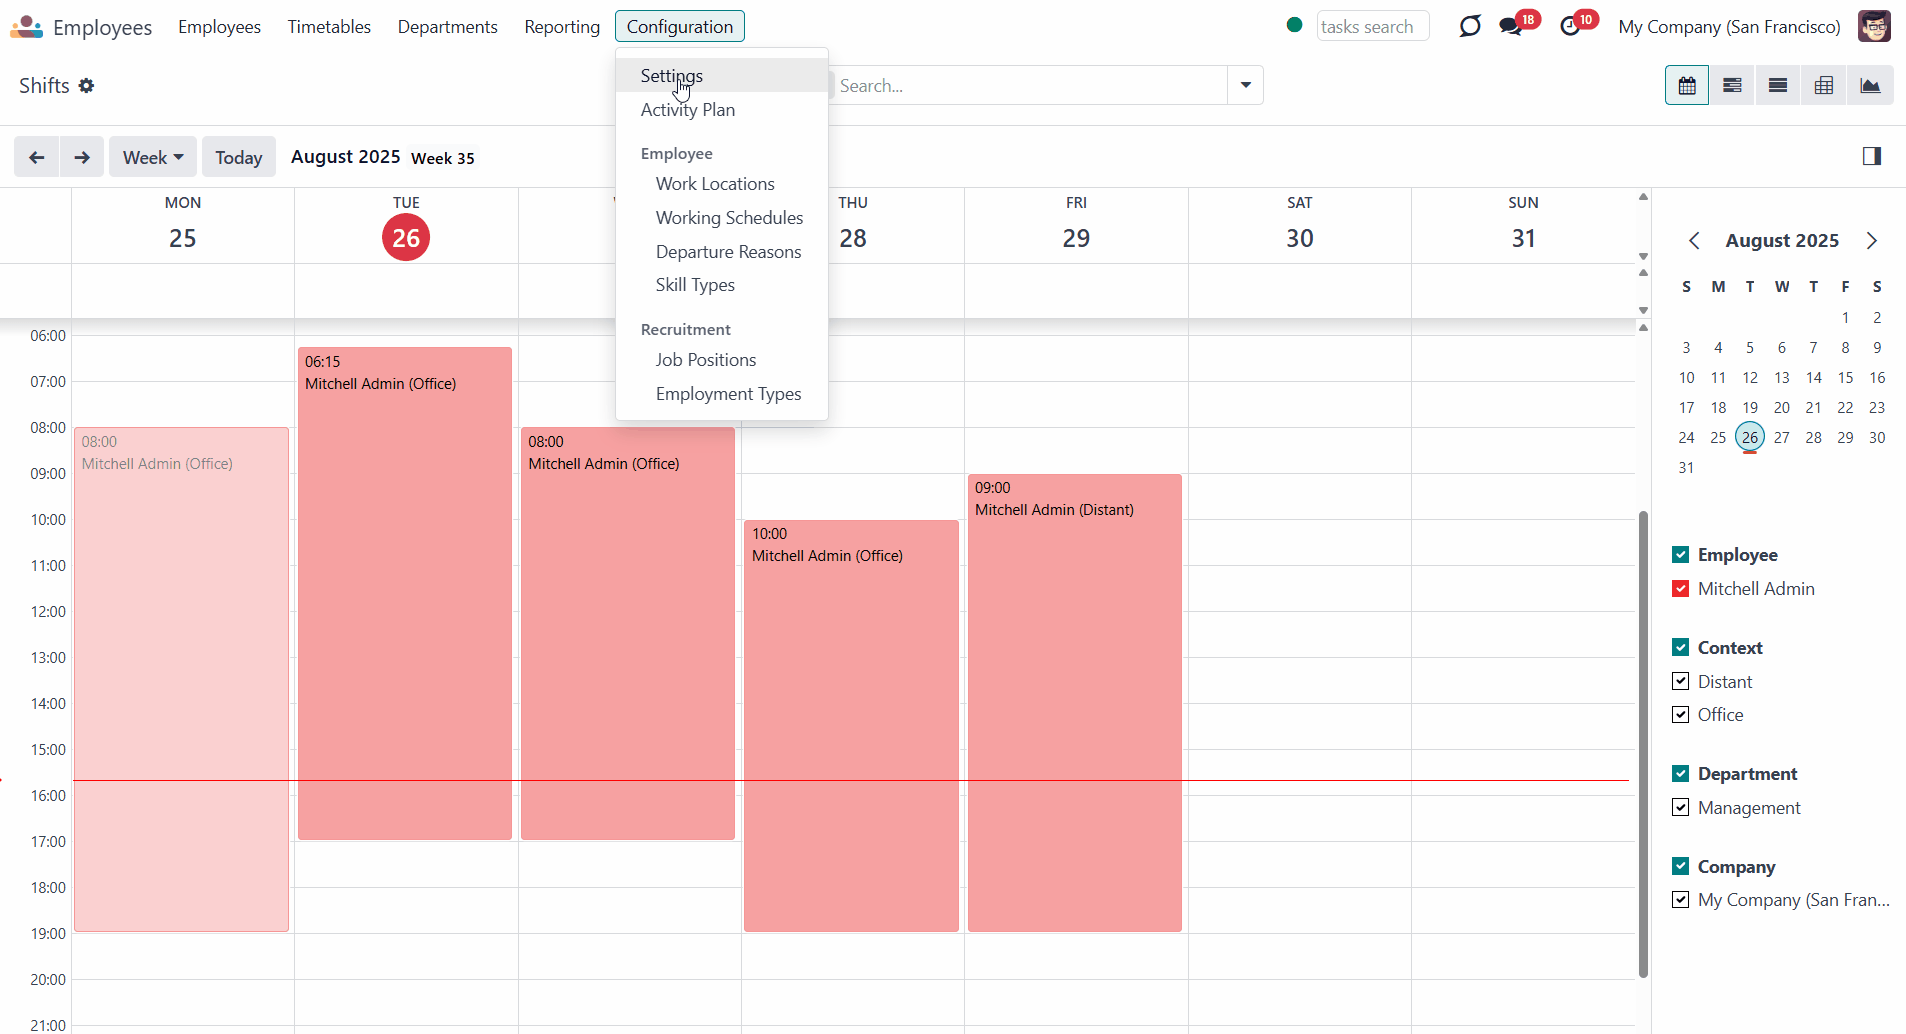
Task: Toggle the Mitchell Admin employee checkbox
Action: point(1681,588)
